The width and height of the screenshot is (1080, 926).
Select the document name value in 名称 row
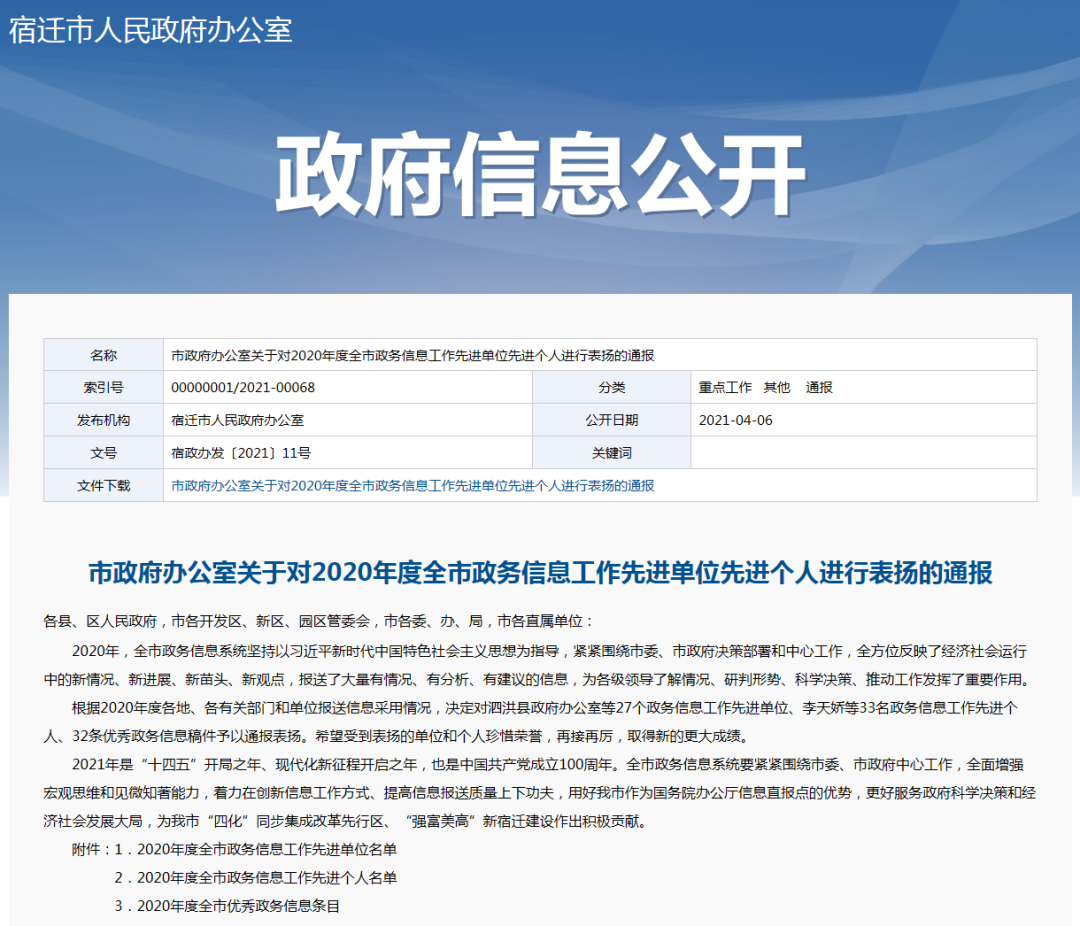pos(413,356)
